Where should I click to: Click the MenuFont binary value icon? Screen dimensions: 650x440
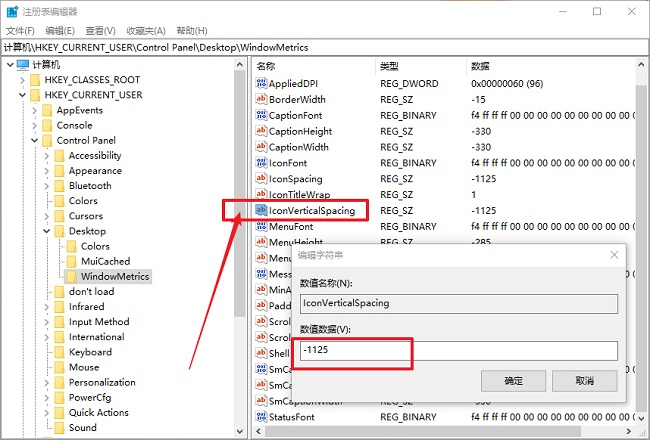[261, 226]
